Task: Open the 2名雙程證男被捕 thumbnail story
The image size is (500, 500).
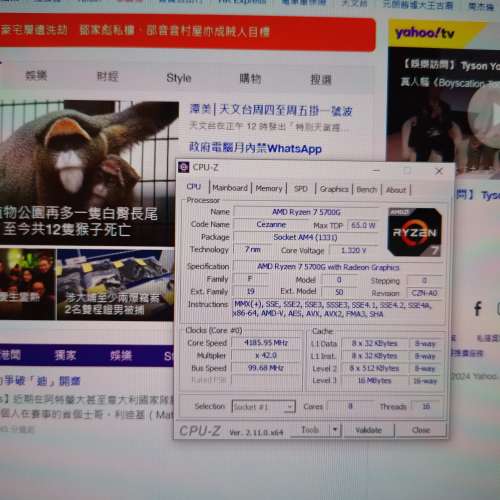Action: click(115, 284)
